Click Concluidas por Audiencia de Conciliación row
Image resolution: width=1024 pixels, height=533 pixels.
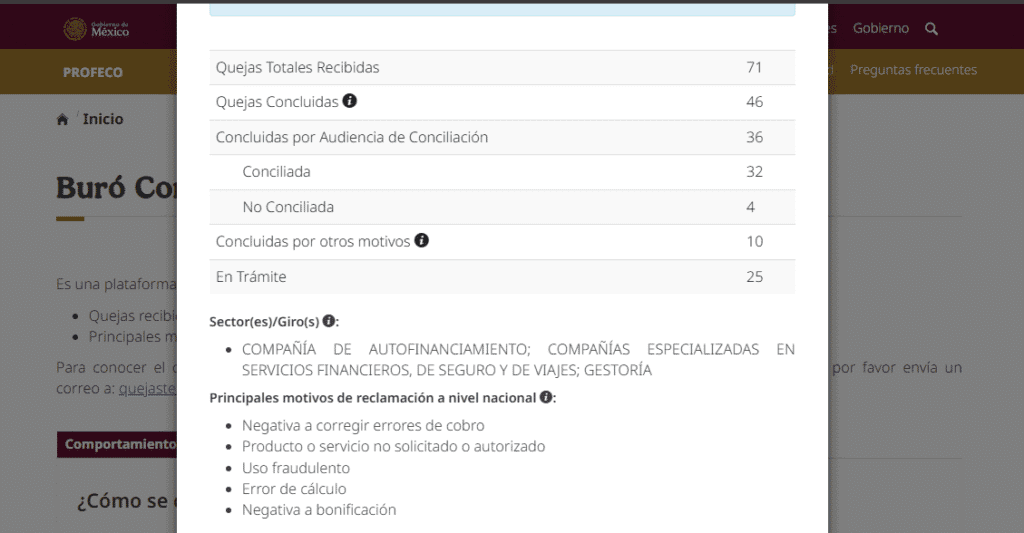click(x=502, y=137)
